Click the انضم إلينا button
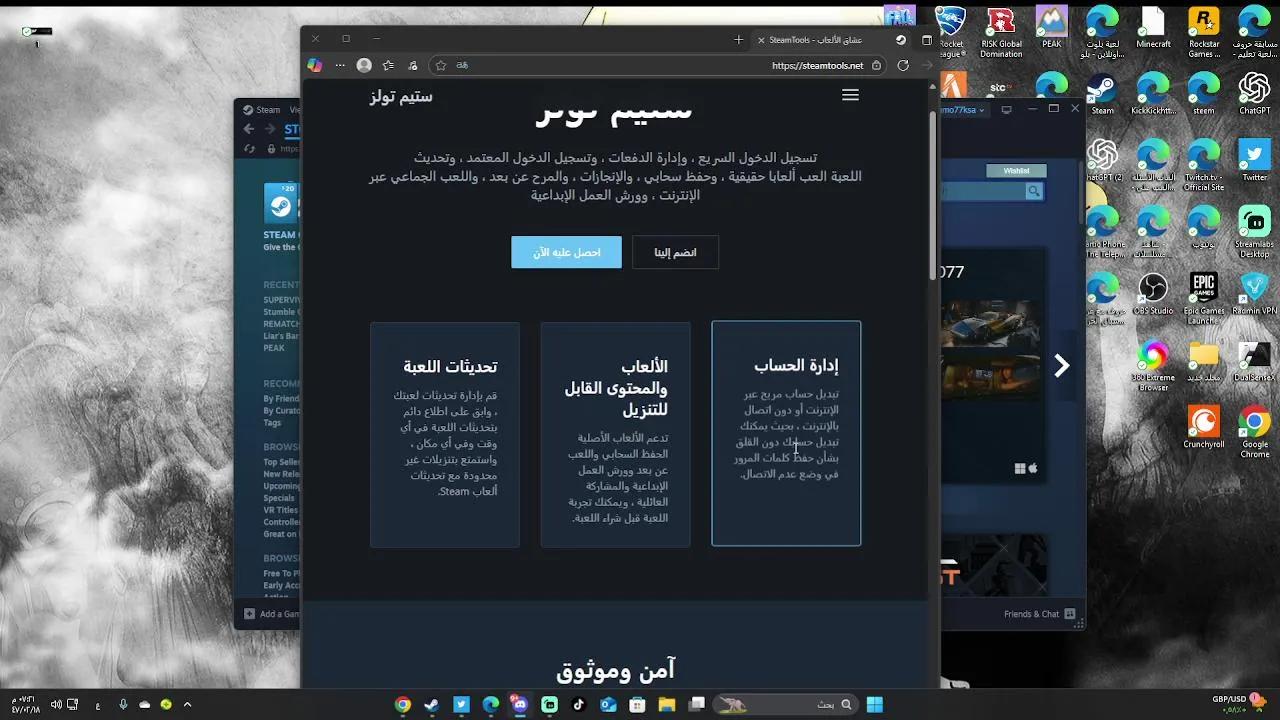This screenshot has width=1280, height=720. click(675, 252)
